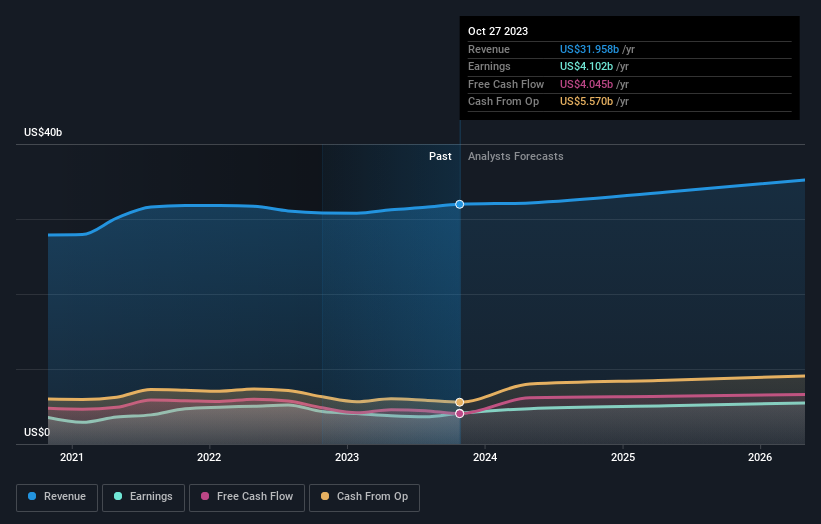The height and width of the screenshot is (524, 821).
Task: Click the Cash From Op value US$5.570b
Action: pos(586,102)
